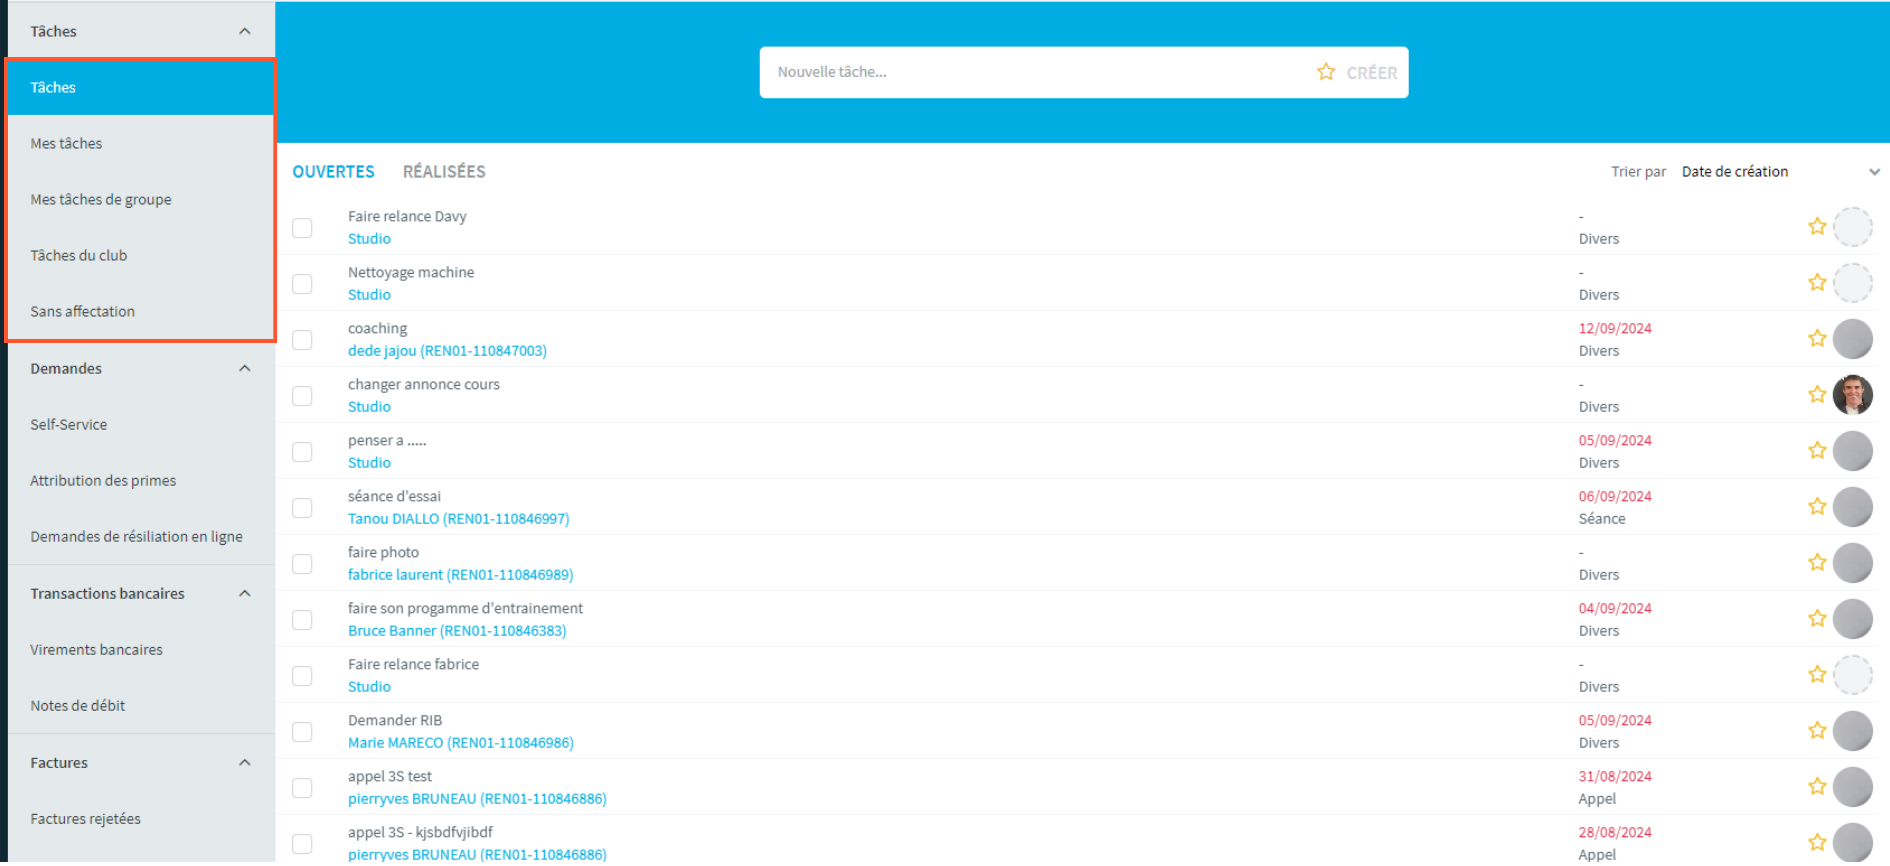
Task: Check the 'Nettoyage machine' task checkbox
Action: point(302,284)
